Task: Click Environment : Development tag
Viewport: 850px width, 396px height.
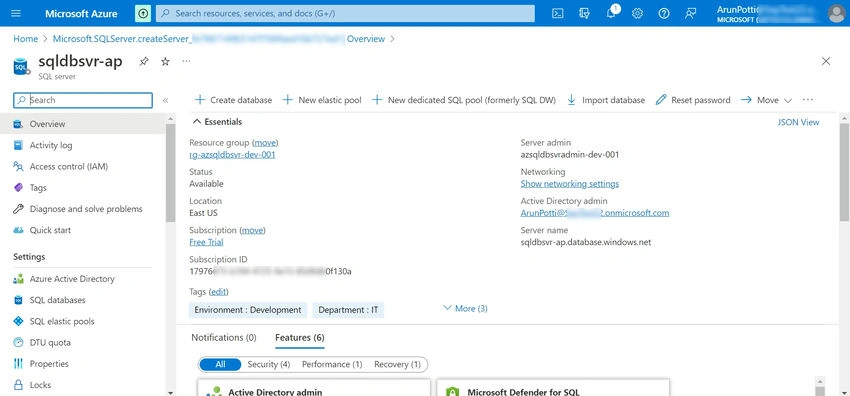Action: pyautogui.click(x=248, y=310)
